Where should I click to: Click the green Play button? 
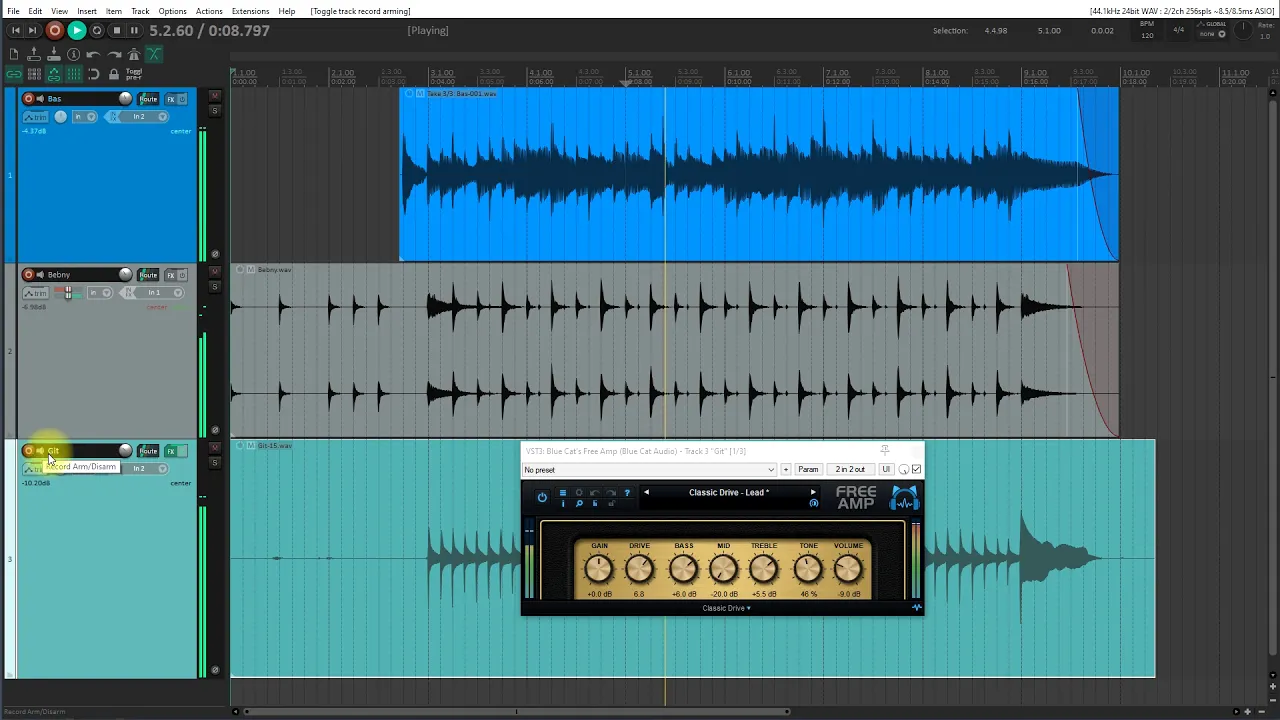(x=77, y=31)
